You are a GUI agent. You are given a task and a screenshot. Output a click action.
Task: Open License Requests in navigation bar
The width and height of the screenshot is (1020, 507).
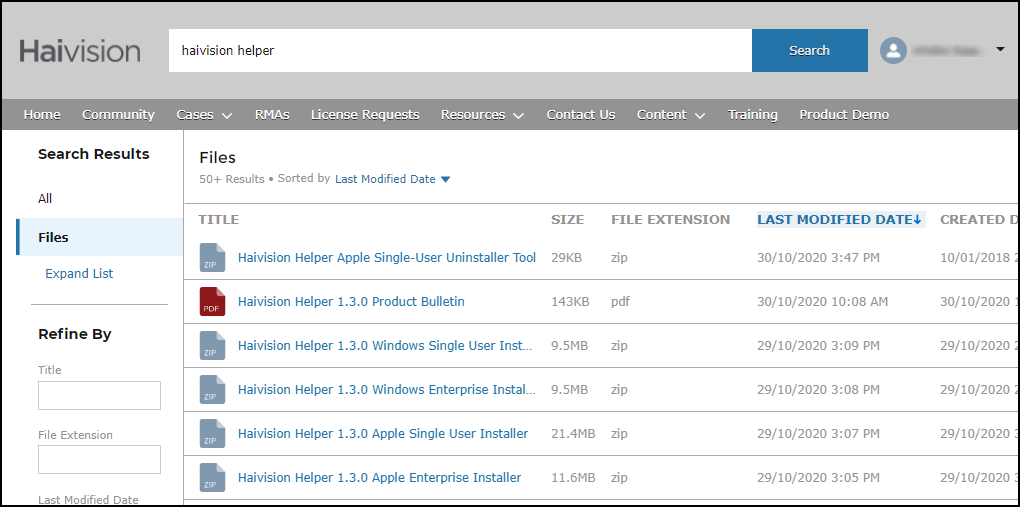pos(365,115)
